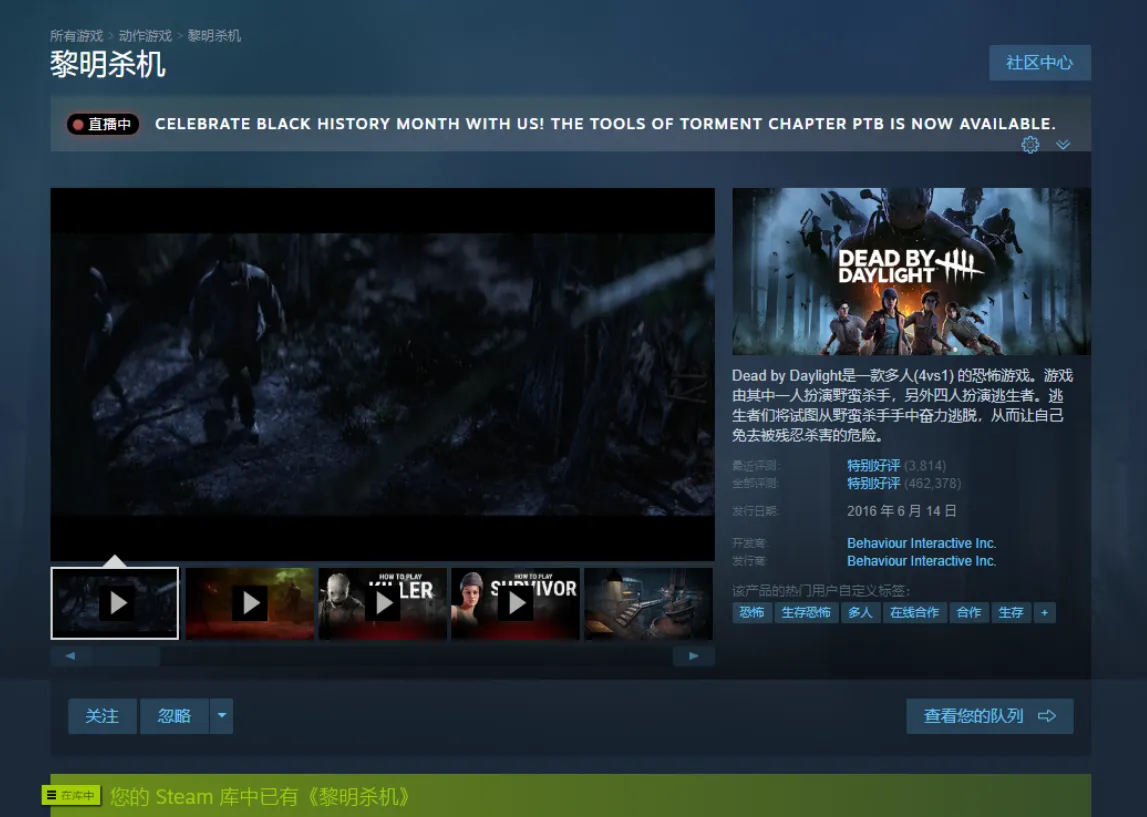
Task: Open dropdown arrow beside 忽略 button
Action: (x=222, y=716)
